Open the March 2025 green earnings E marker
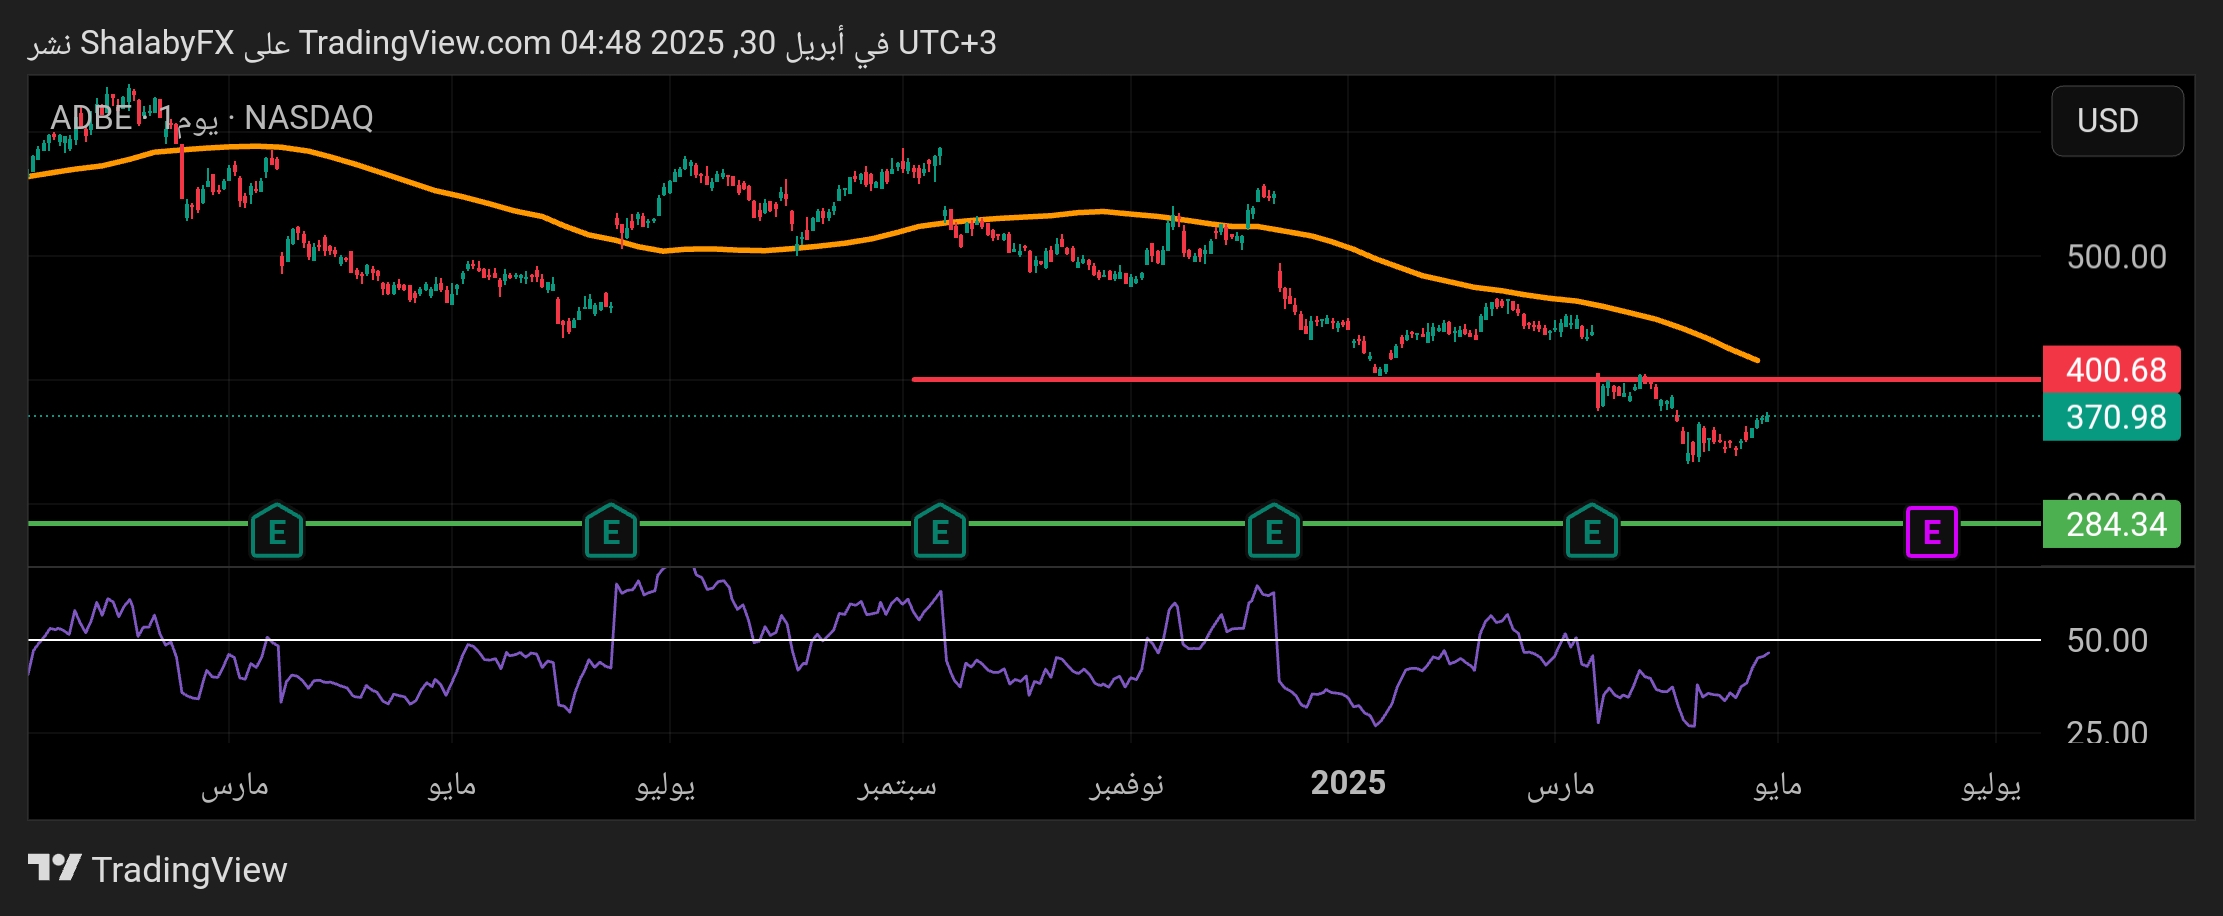Image resolution: width=2223 pixels, height=916 pixels. point(1592,531)
